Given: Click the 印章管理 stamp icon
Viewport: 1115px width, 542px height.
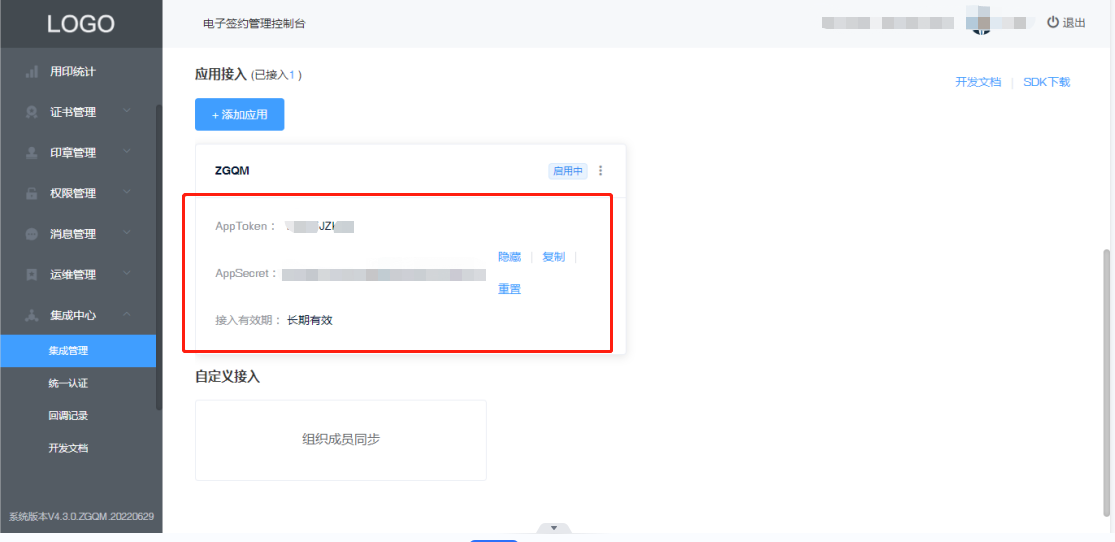Looking at the screenshot, I should pyautogui.click(x=31, y=153).
